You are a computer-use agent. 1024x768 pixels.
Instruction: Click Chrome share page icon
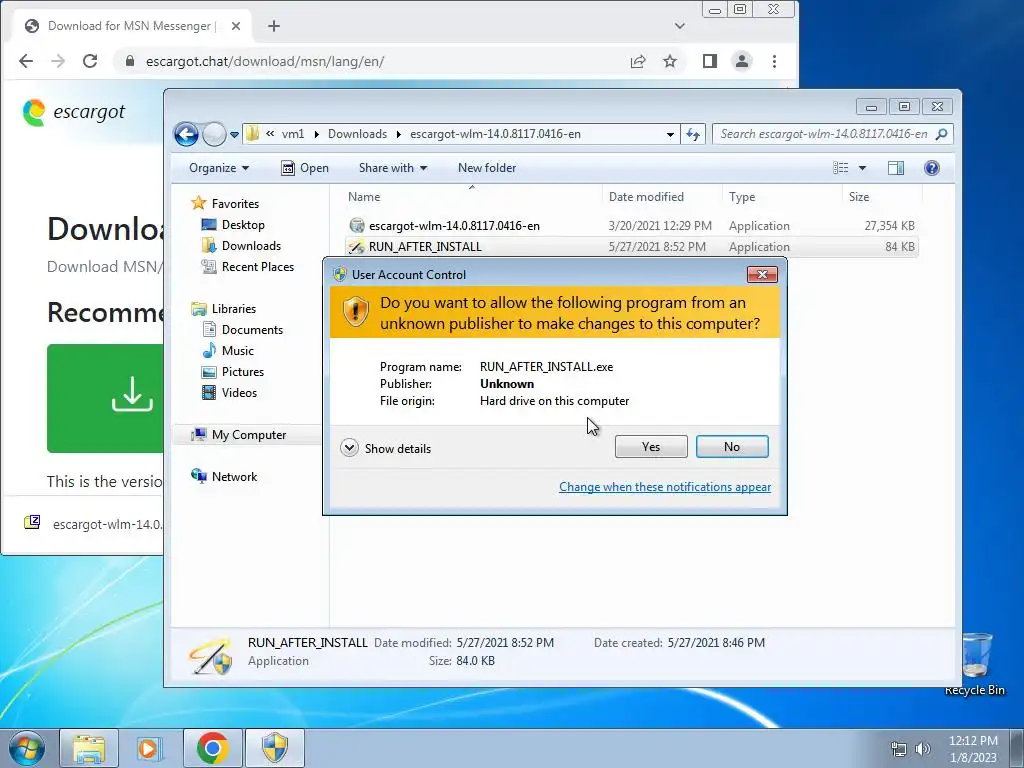tap(638, 61)
